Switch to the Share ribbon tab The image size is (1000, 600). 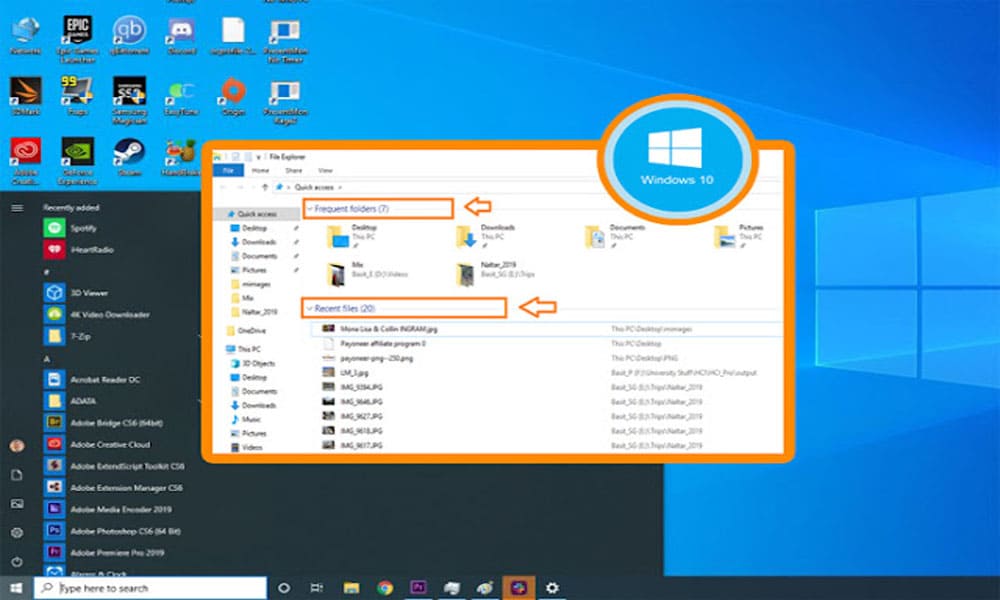tap(293, 171)
